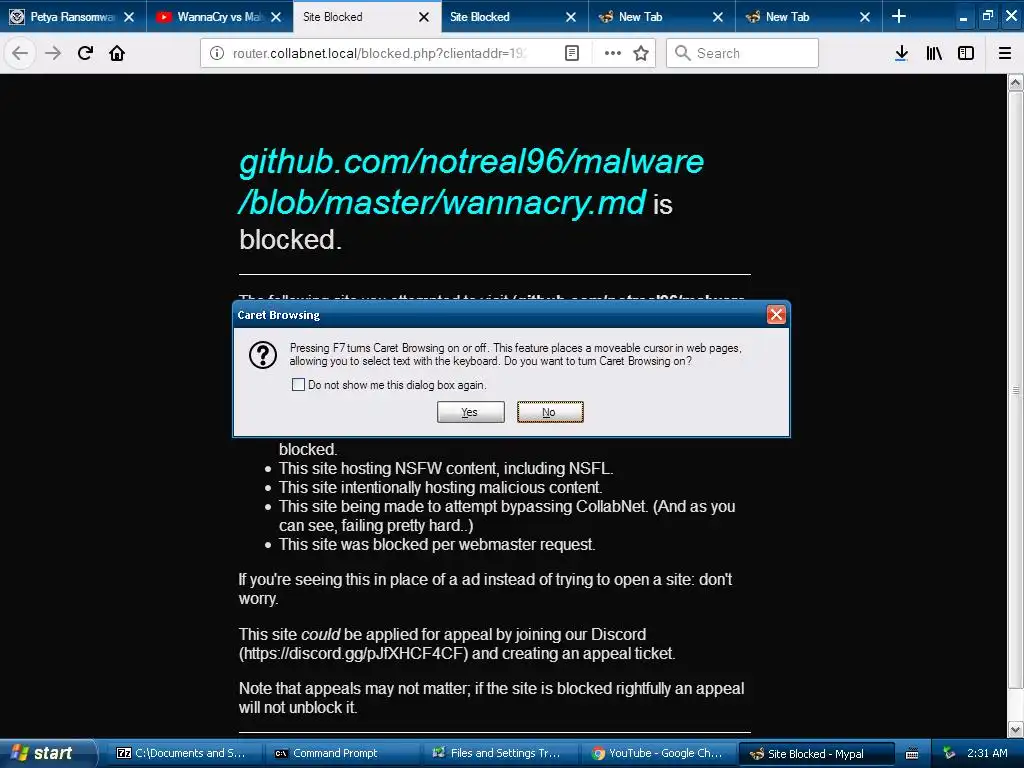Bookmark this page with the star
The width and height of the screenshot is (1024, 768).
coord(641,53)
